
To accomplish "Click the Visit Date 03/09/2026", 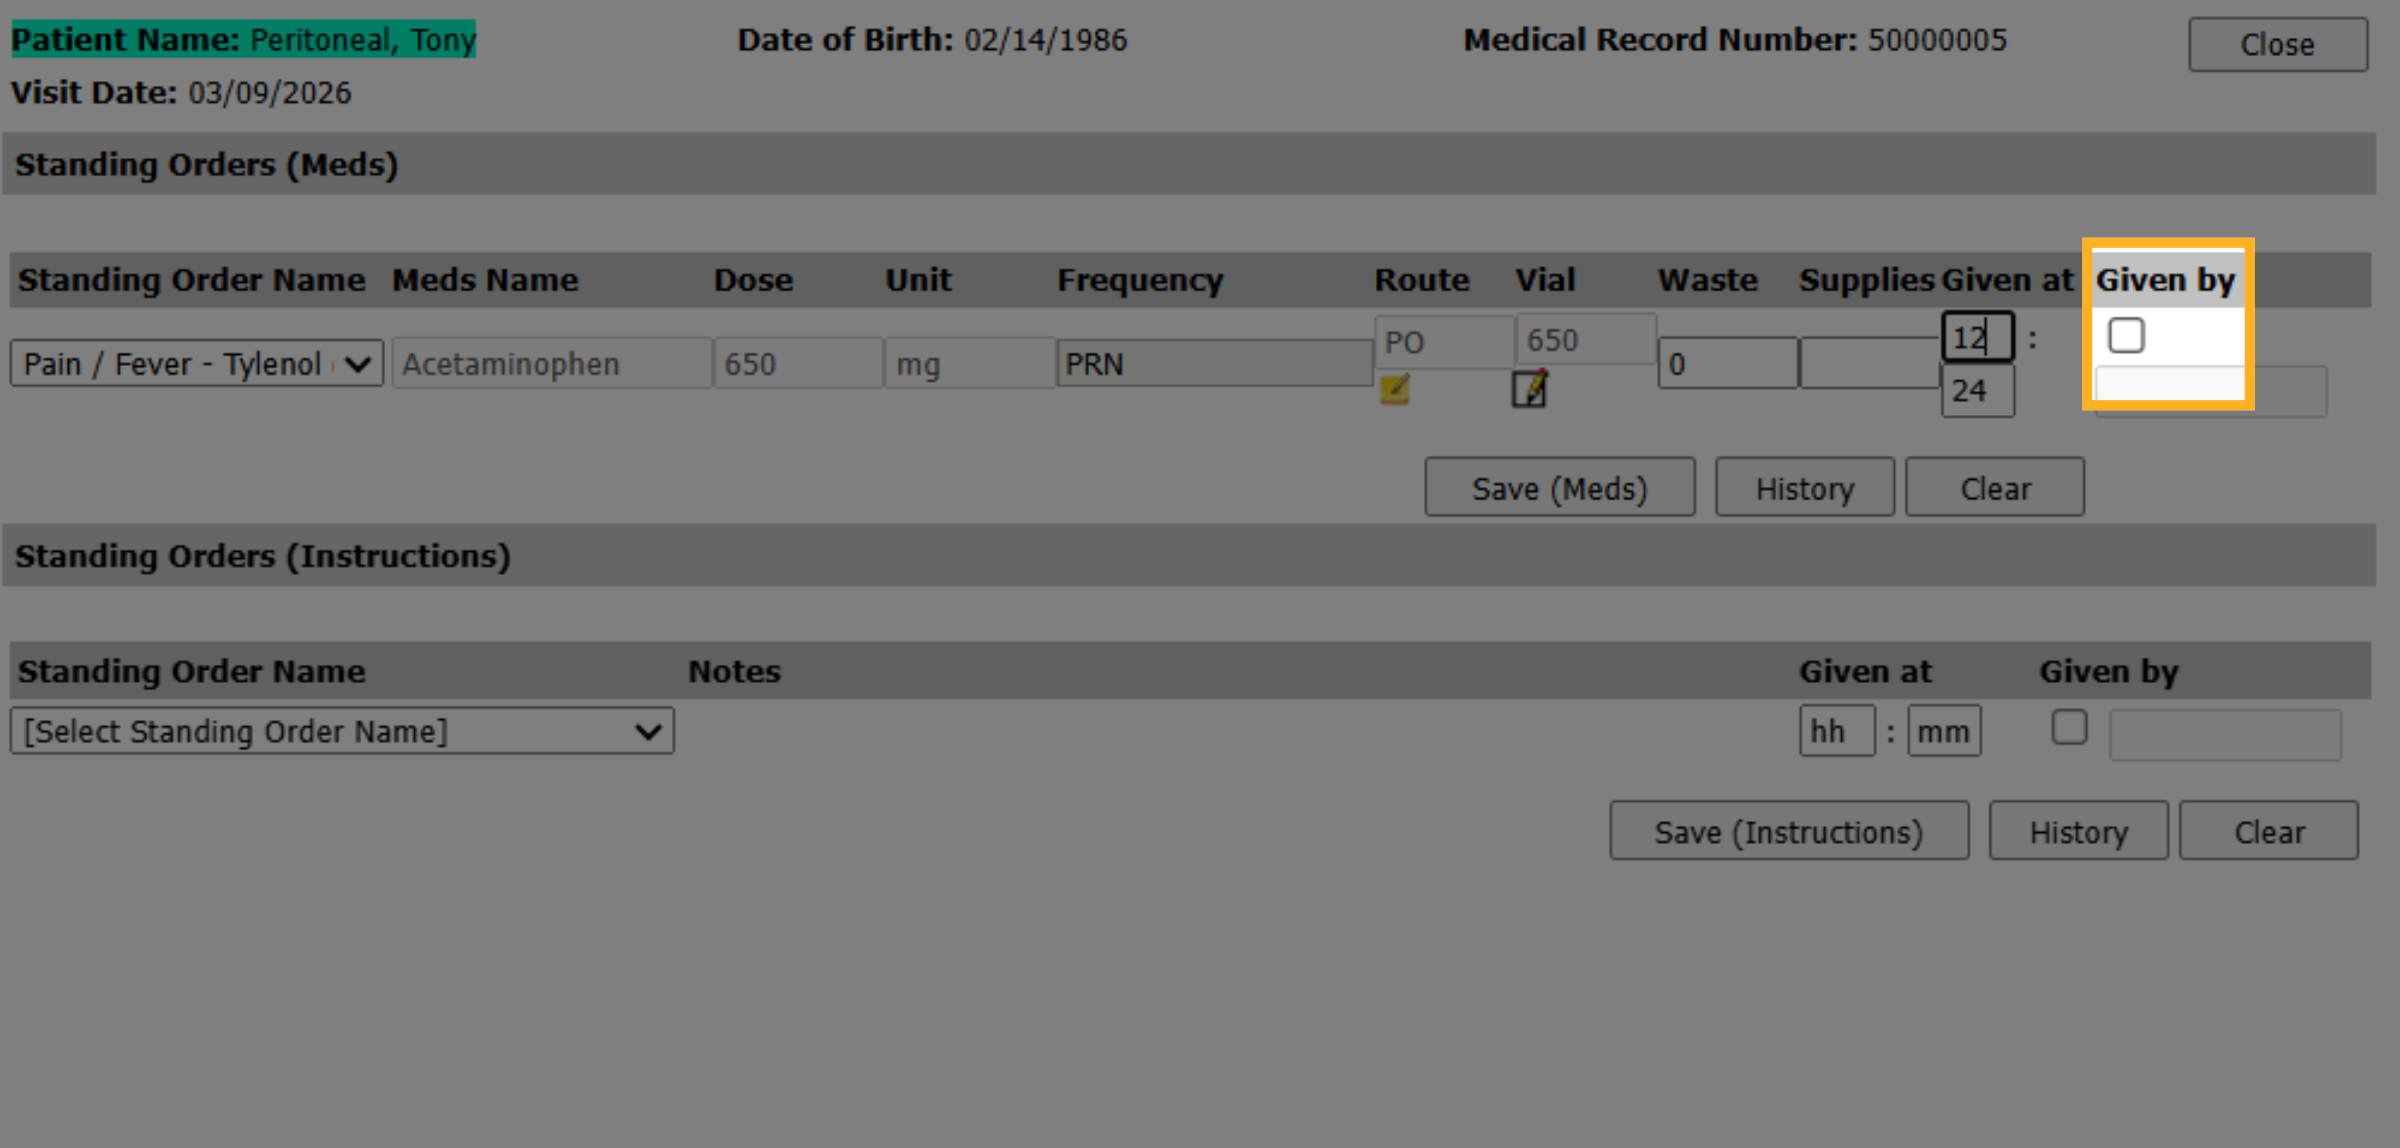I will point(269,92).
